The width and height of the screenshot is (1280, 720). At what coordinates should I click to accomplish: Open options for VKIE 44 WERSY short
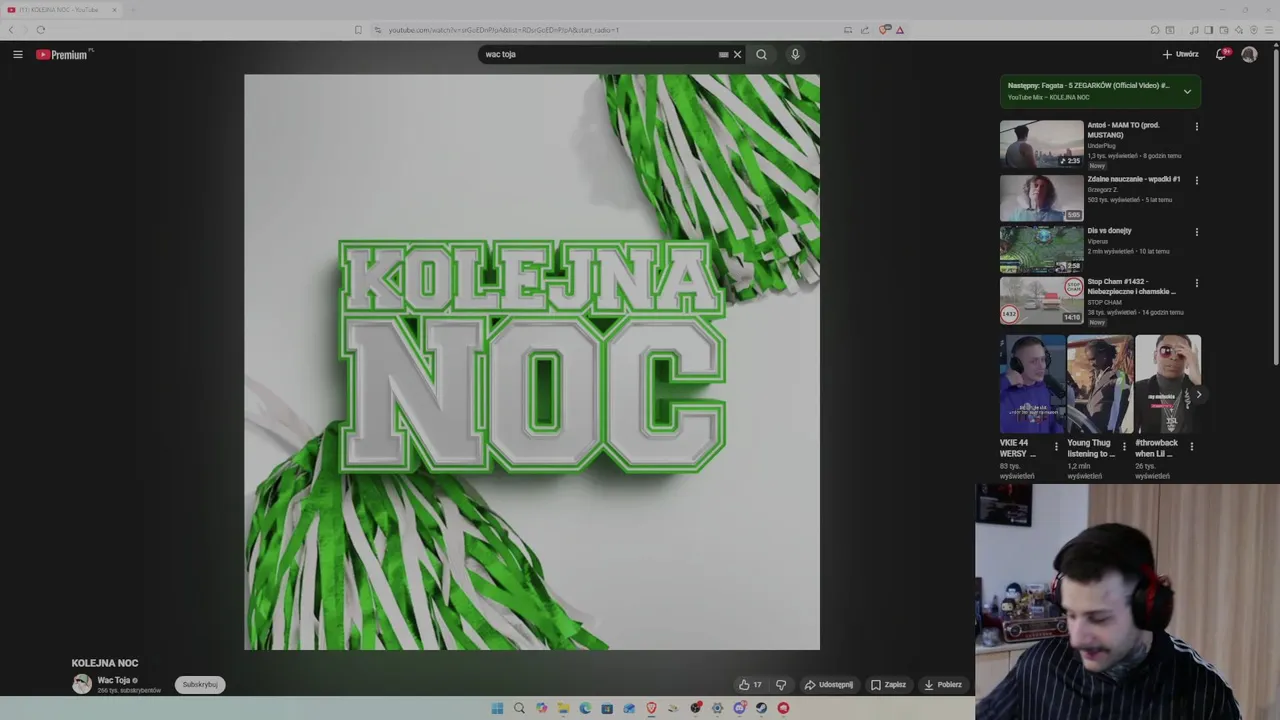[x=1056, y=446]
